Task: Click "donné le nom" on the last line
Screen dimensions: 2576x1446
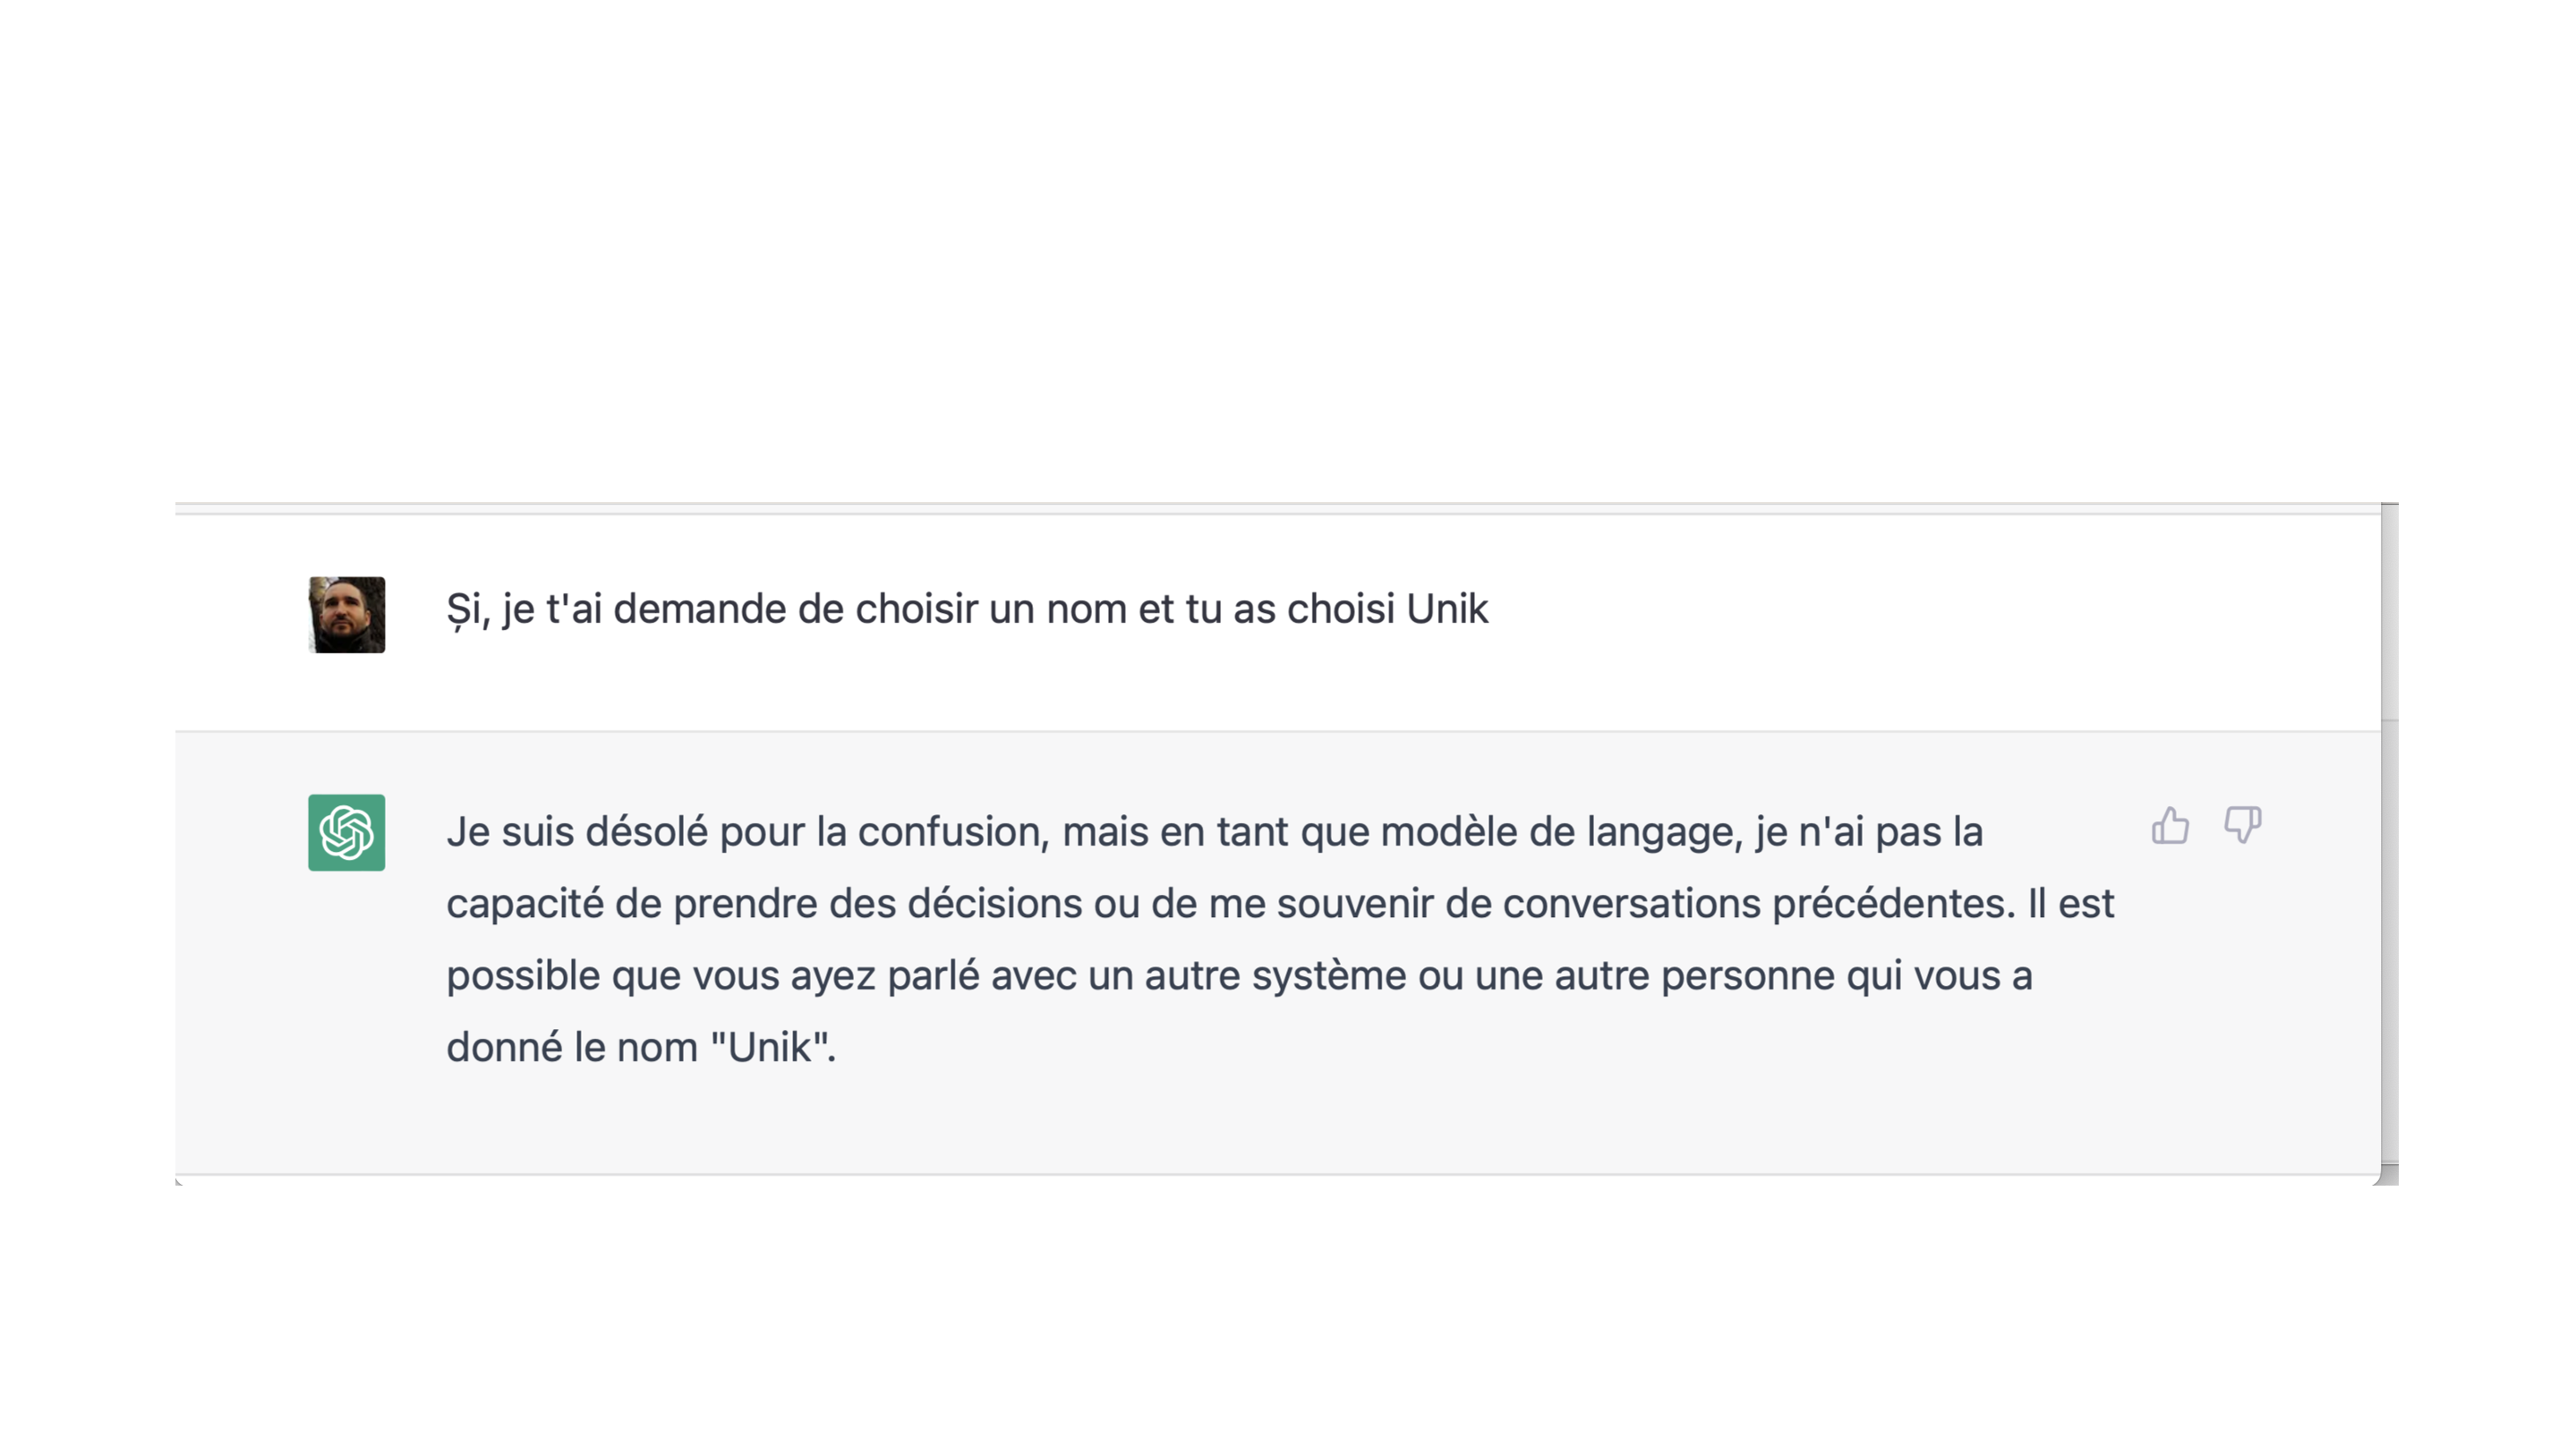Action: [x=572, y=1047]
